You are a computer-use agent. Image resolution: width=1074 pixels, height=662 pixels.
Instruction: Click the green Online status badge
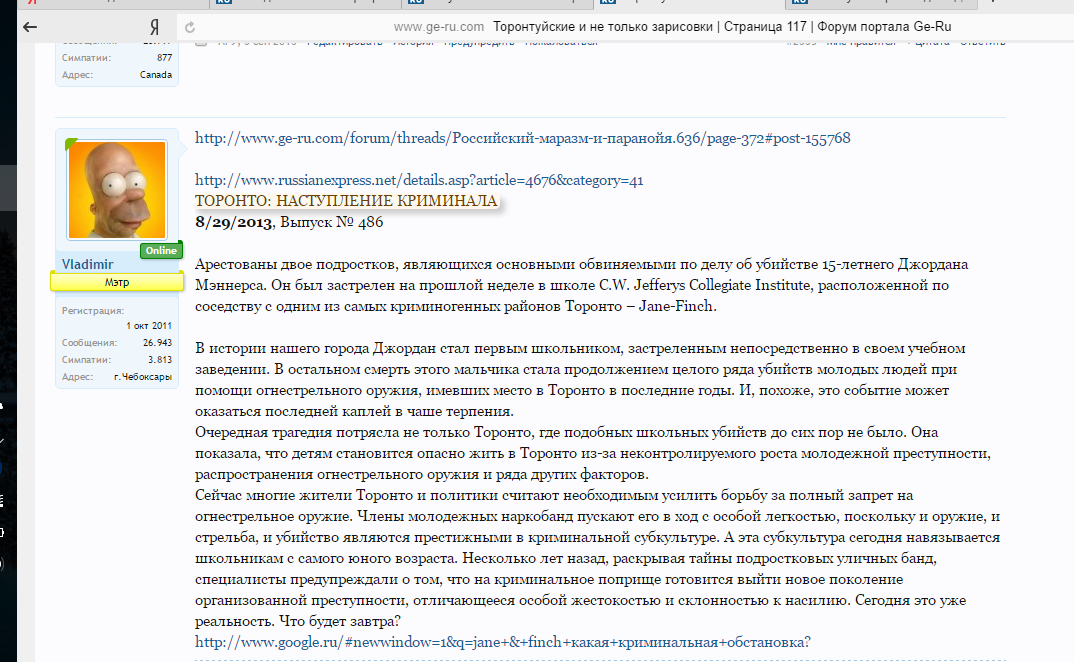coord(159,250)
